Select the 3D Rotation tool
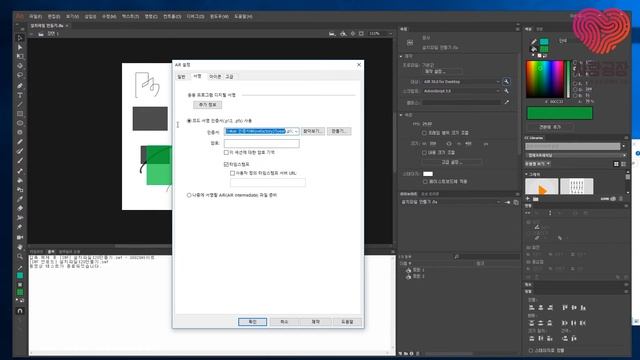The image size is (640, 360). (x=20, y=66)
